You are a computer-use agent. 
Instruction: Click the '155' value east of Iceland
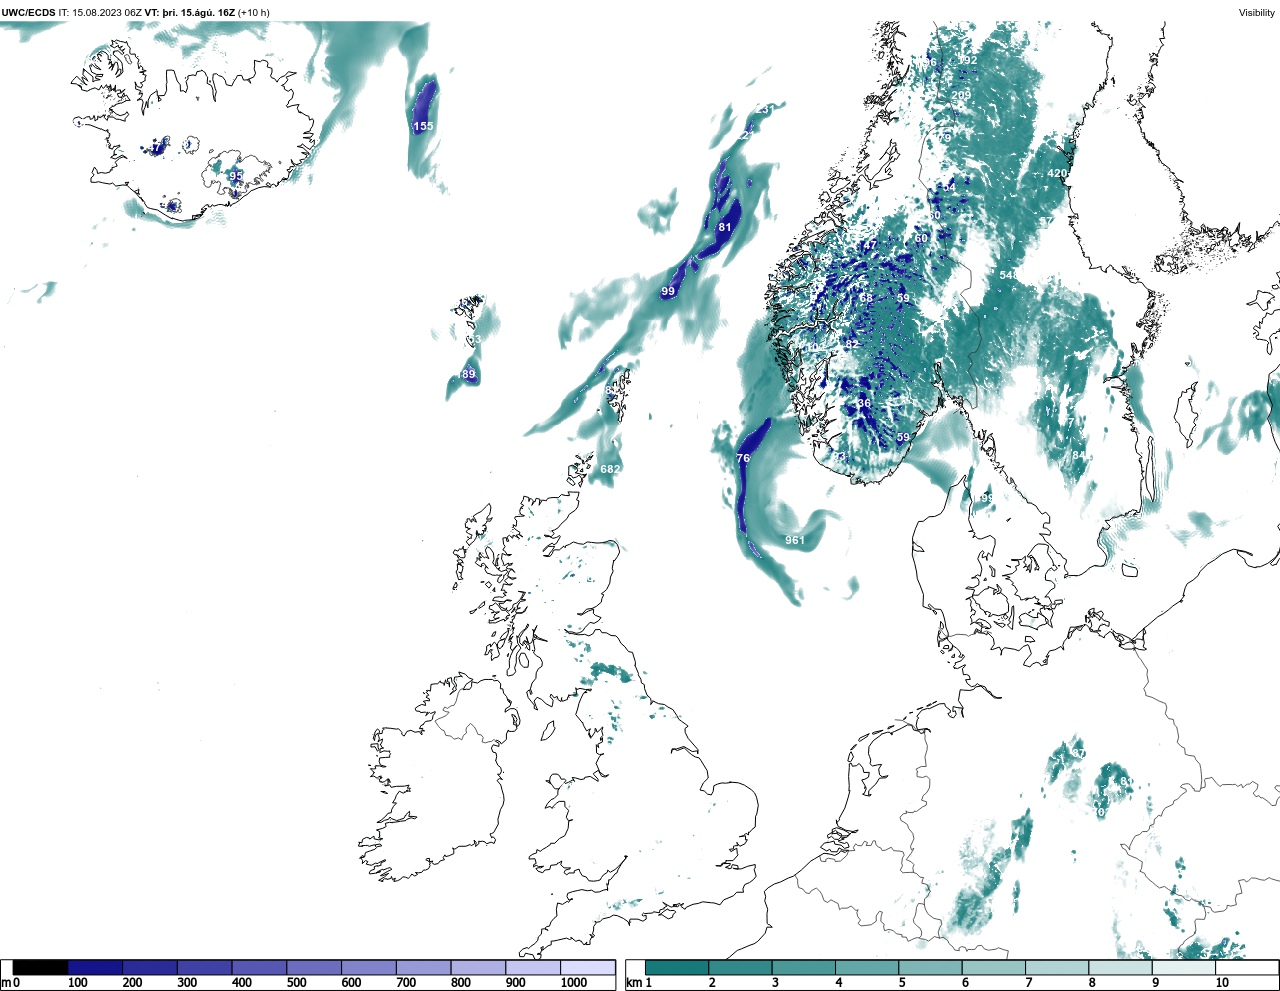click(x=424, y=126)
